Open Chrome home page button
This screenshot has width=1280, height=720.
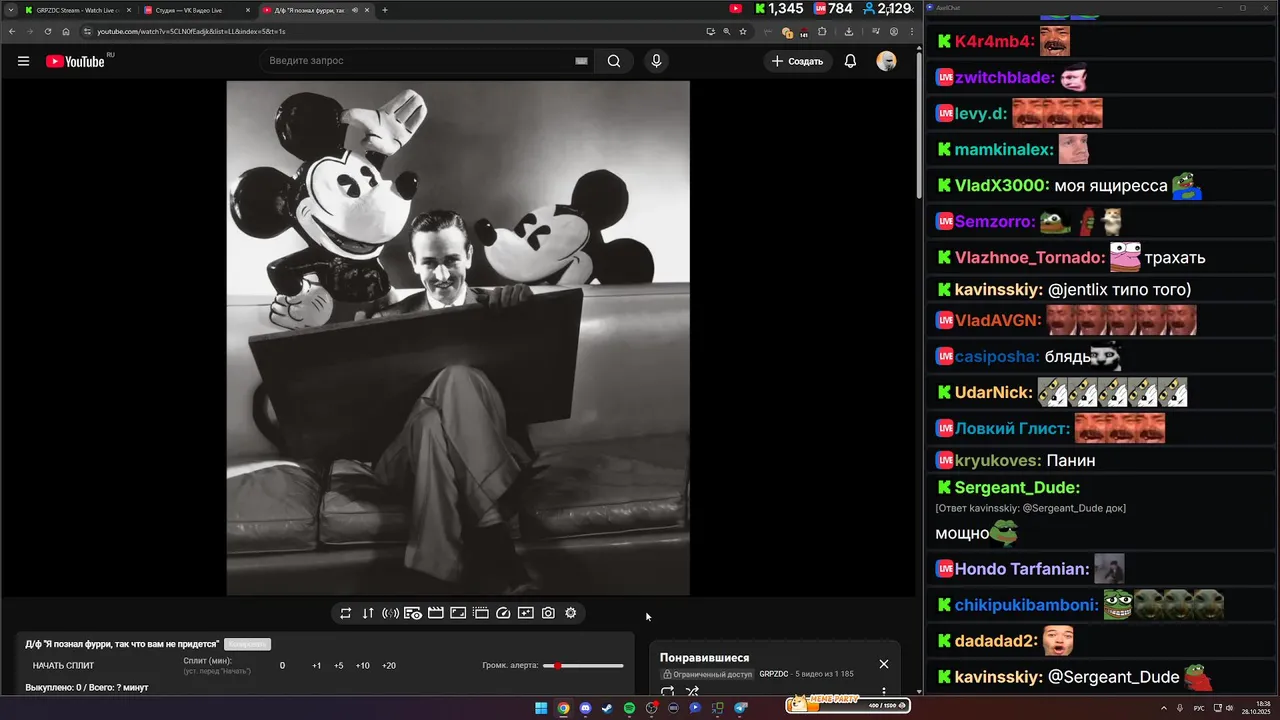click(66, 31)
